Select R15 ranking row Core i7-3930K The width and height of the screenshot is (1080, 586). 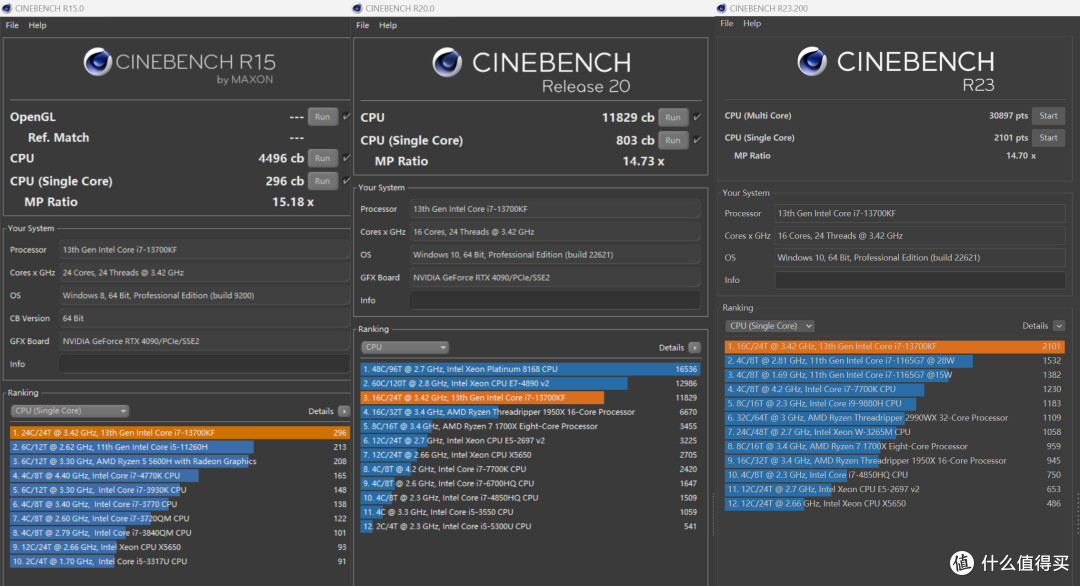(180, 490)
